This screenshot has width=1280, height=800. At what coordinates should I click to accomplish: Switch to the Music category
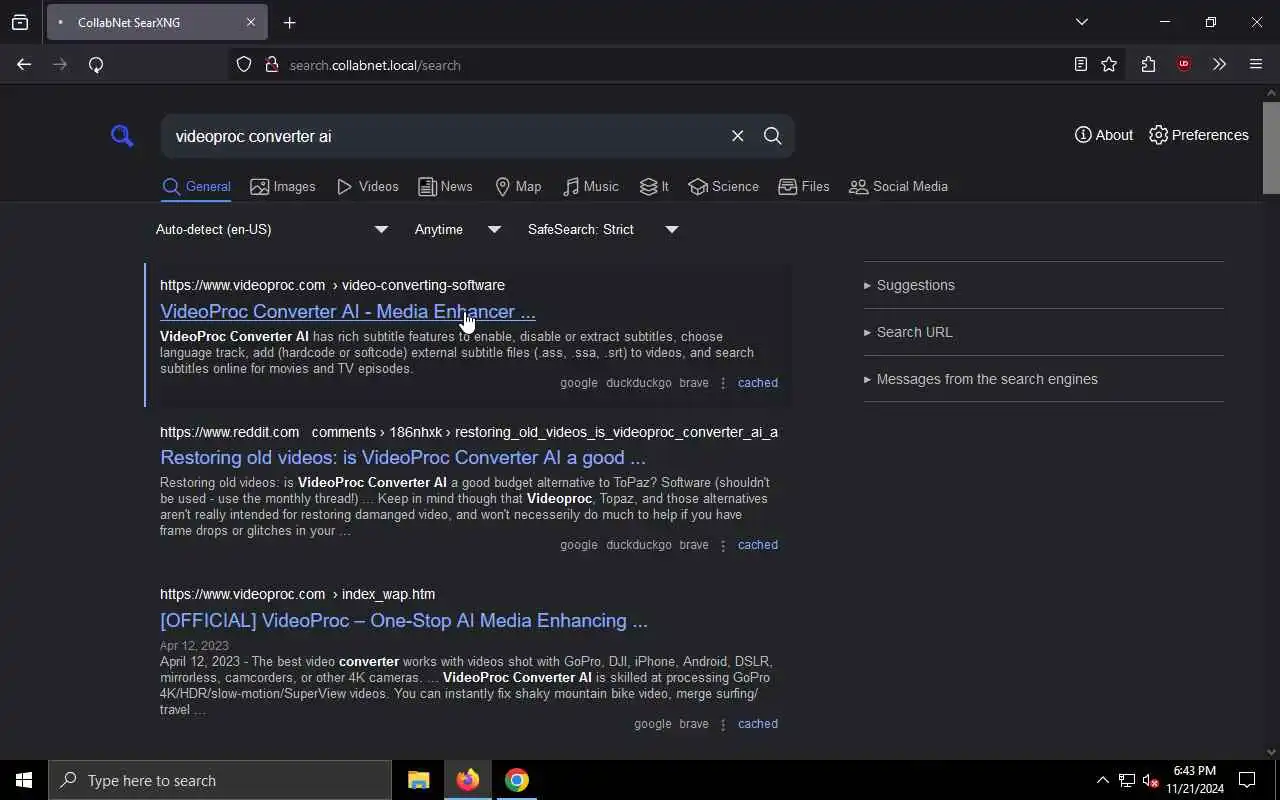click(x=591, y=187)
